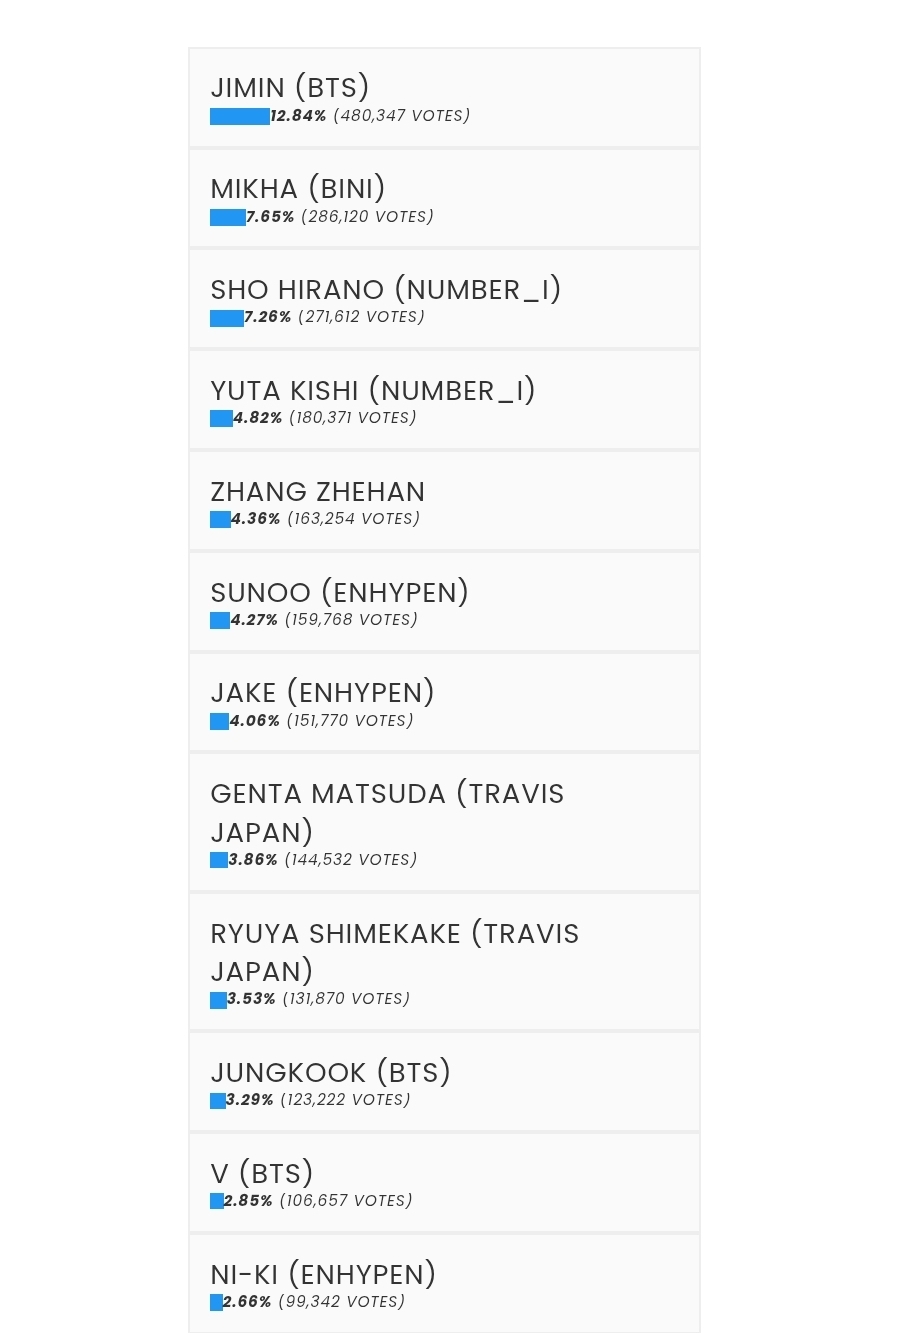Select the Jungkook (BTS) poll option

pyautogui.click(x=330, y=1073)
